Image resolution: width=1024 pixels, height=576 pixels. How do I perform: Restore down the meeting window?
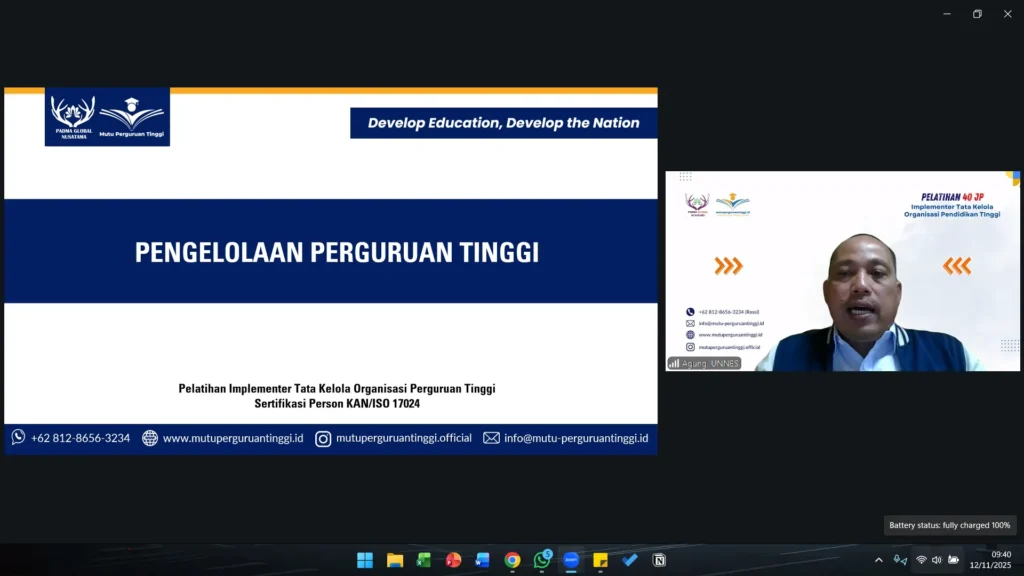[x=977, y=14]
